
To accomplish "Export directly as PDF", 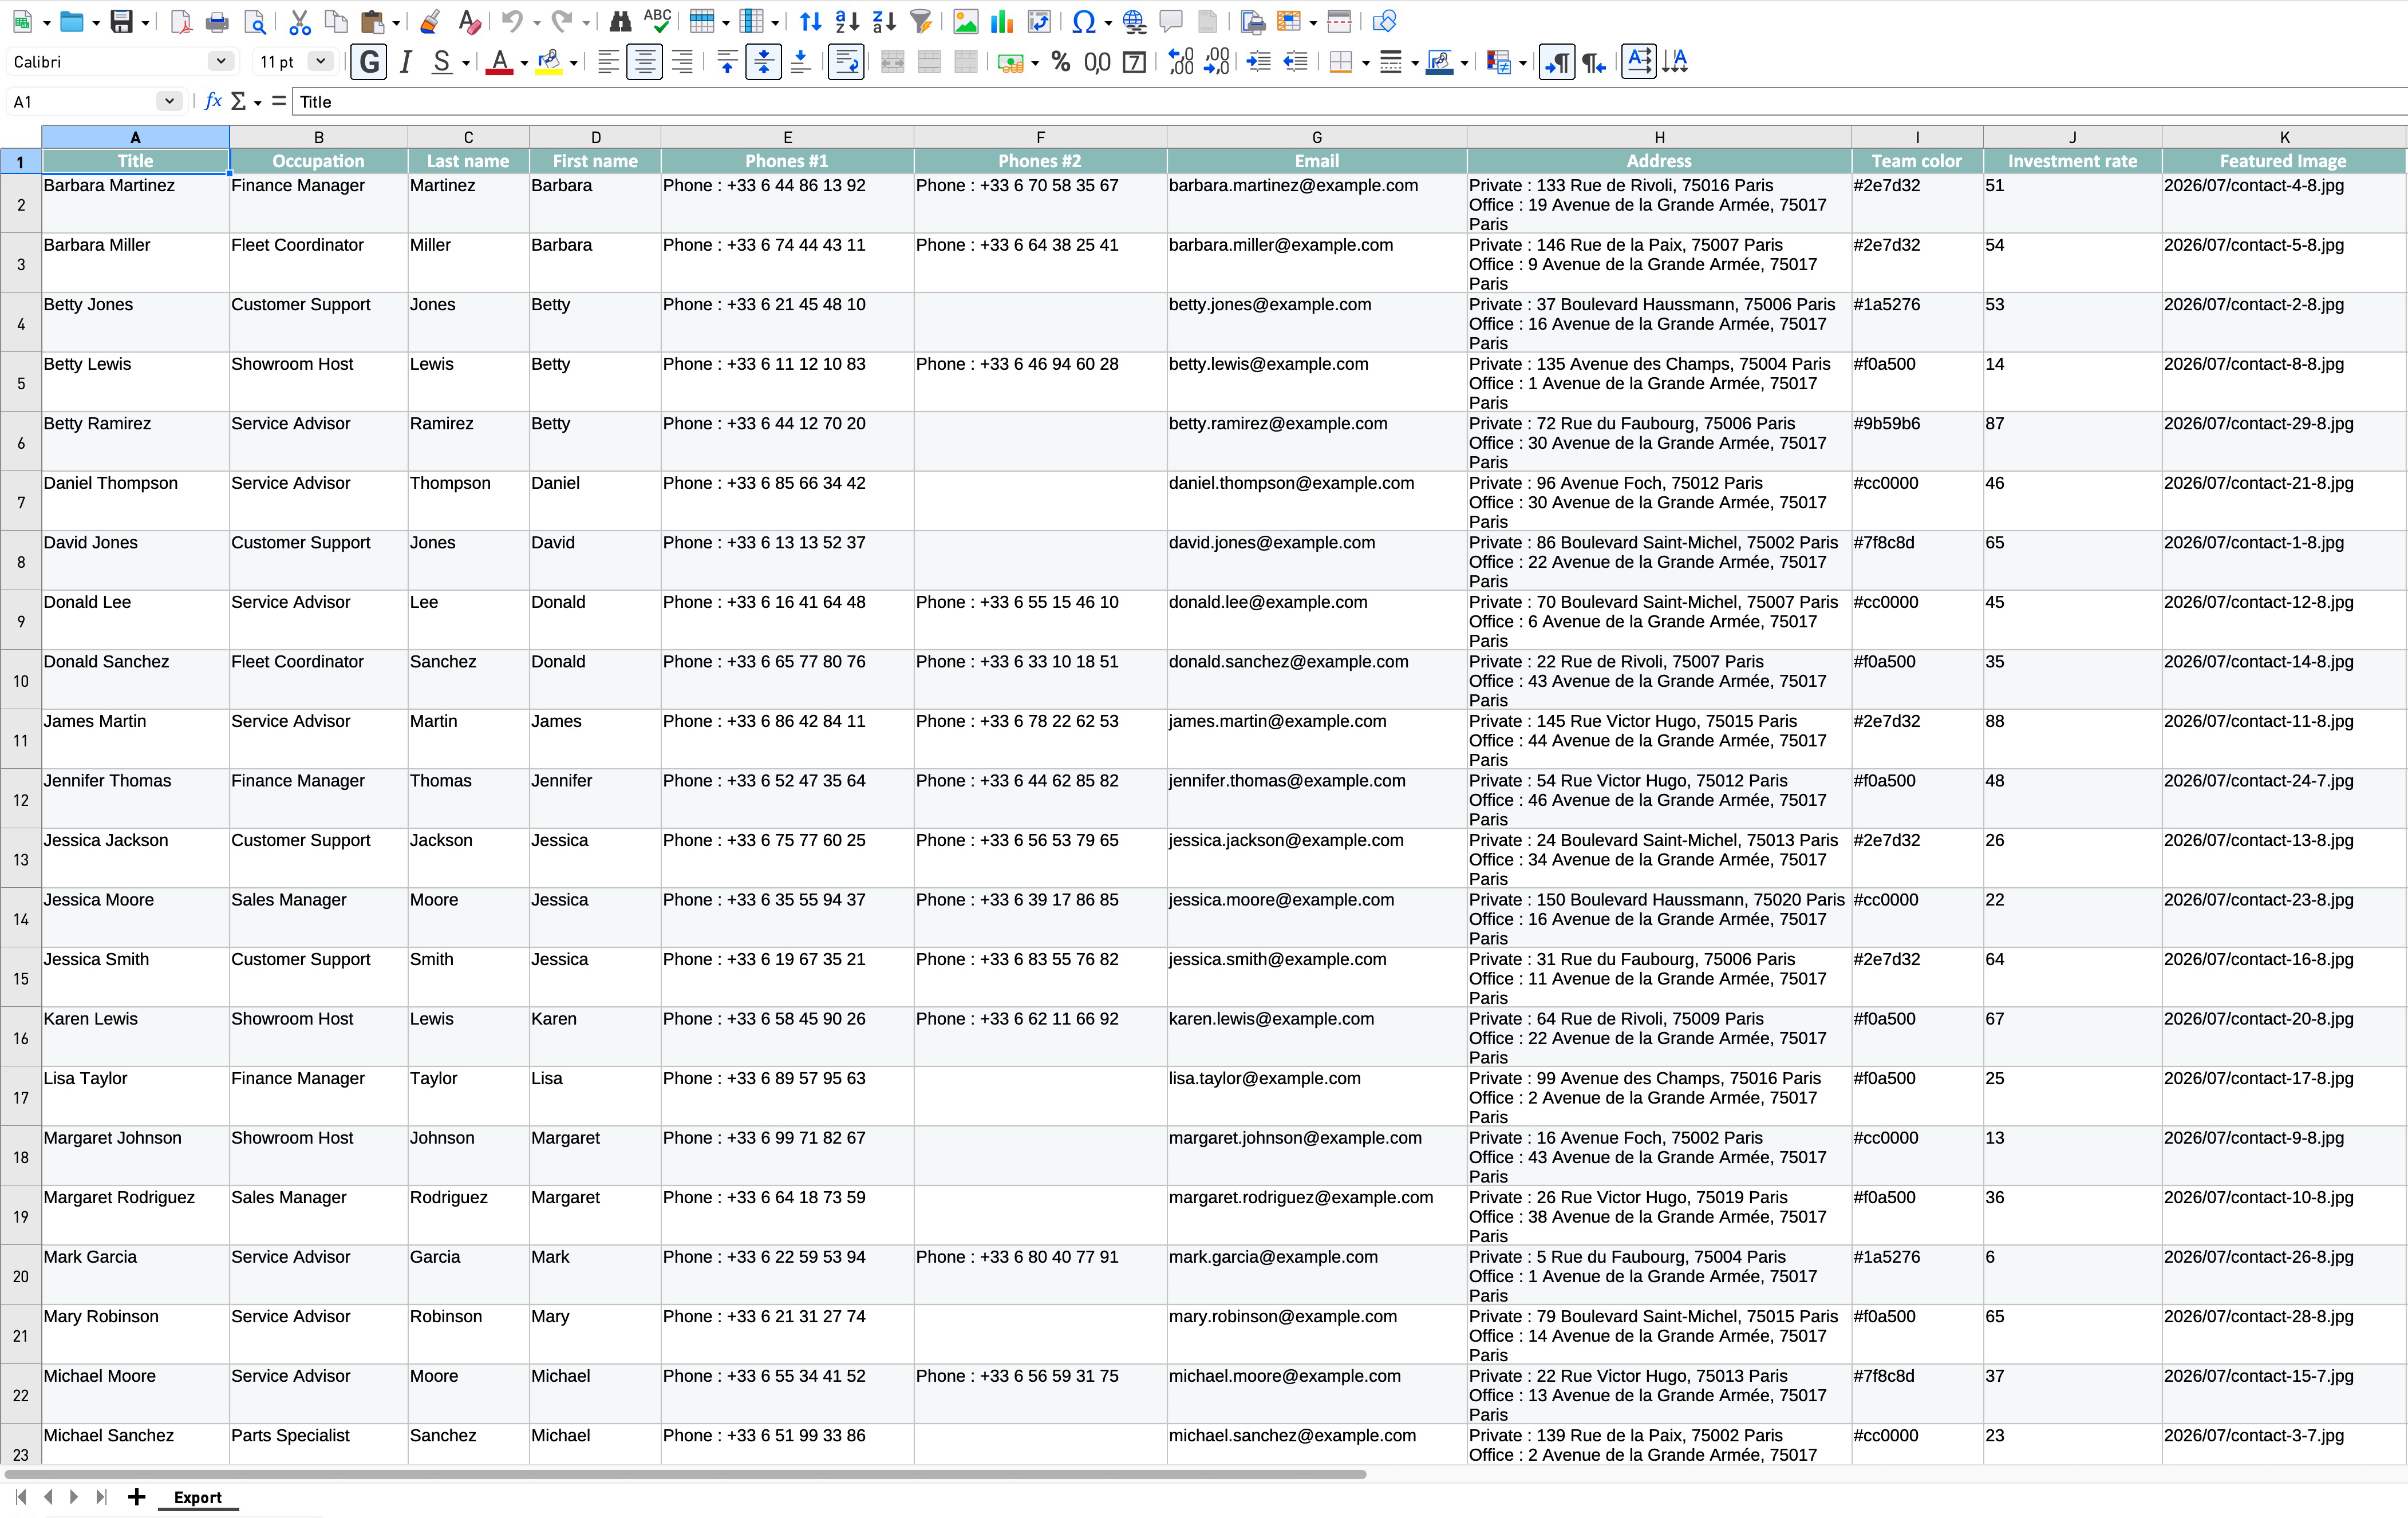I will (181, 21).
